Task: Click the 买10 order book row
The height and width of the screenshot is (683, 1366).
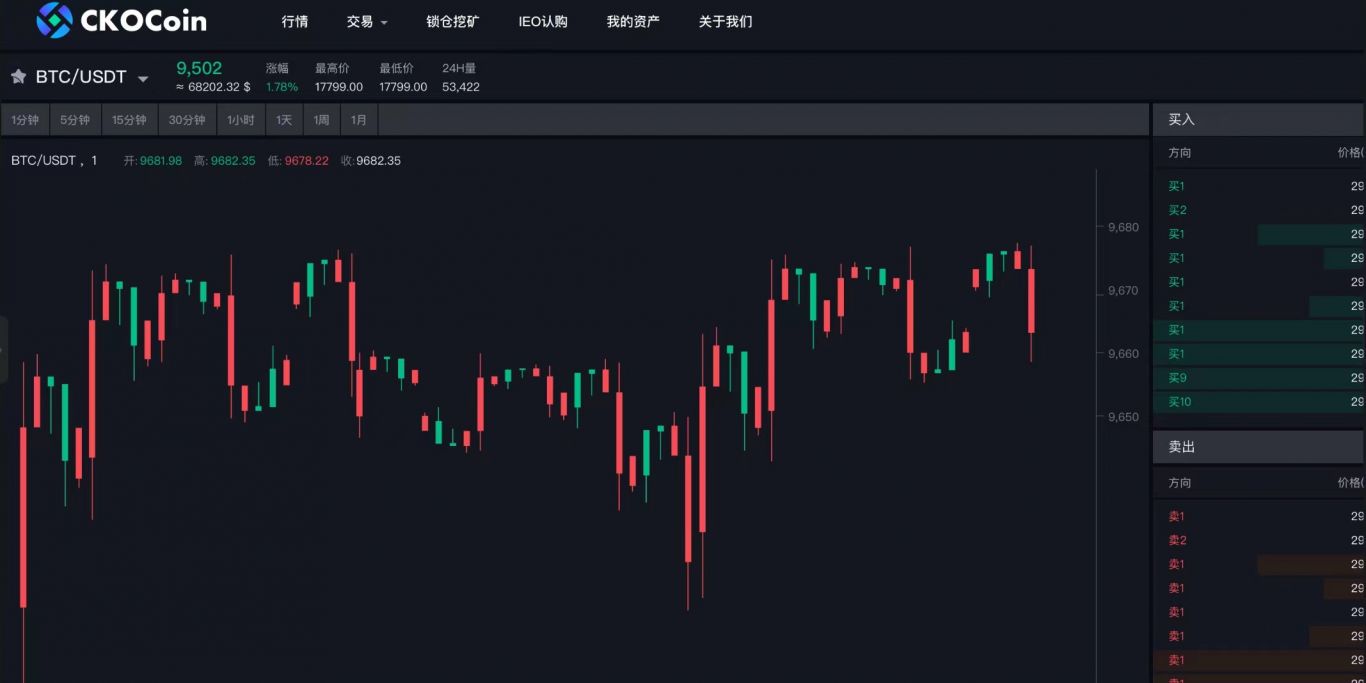Action: (x=1259, y=402)
